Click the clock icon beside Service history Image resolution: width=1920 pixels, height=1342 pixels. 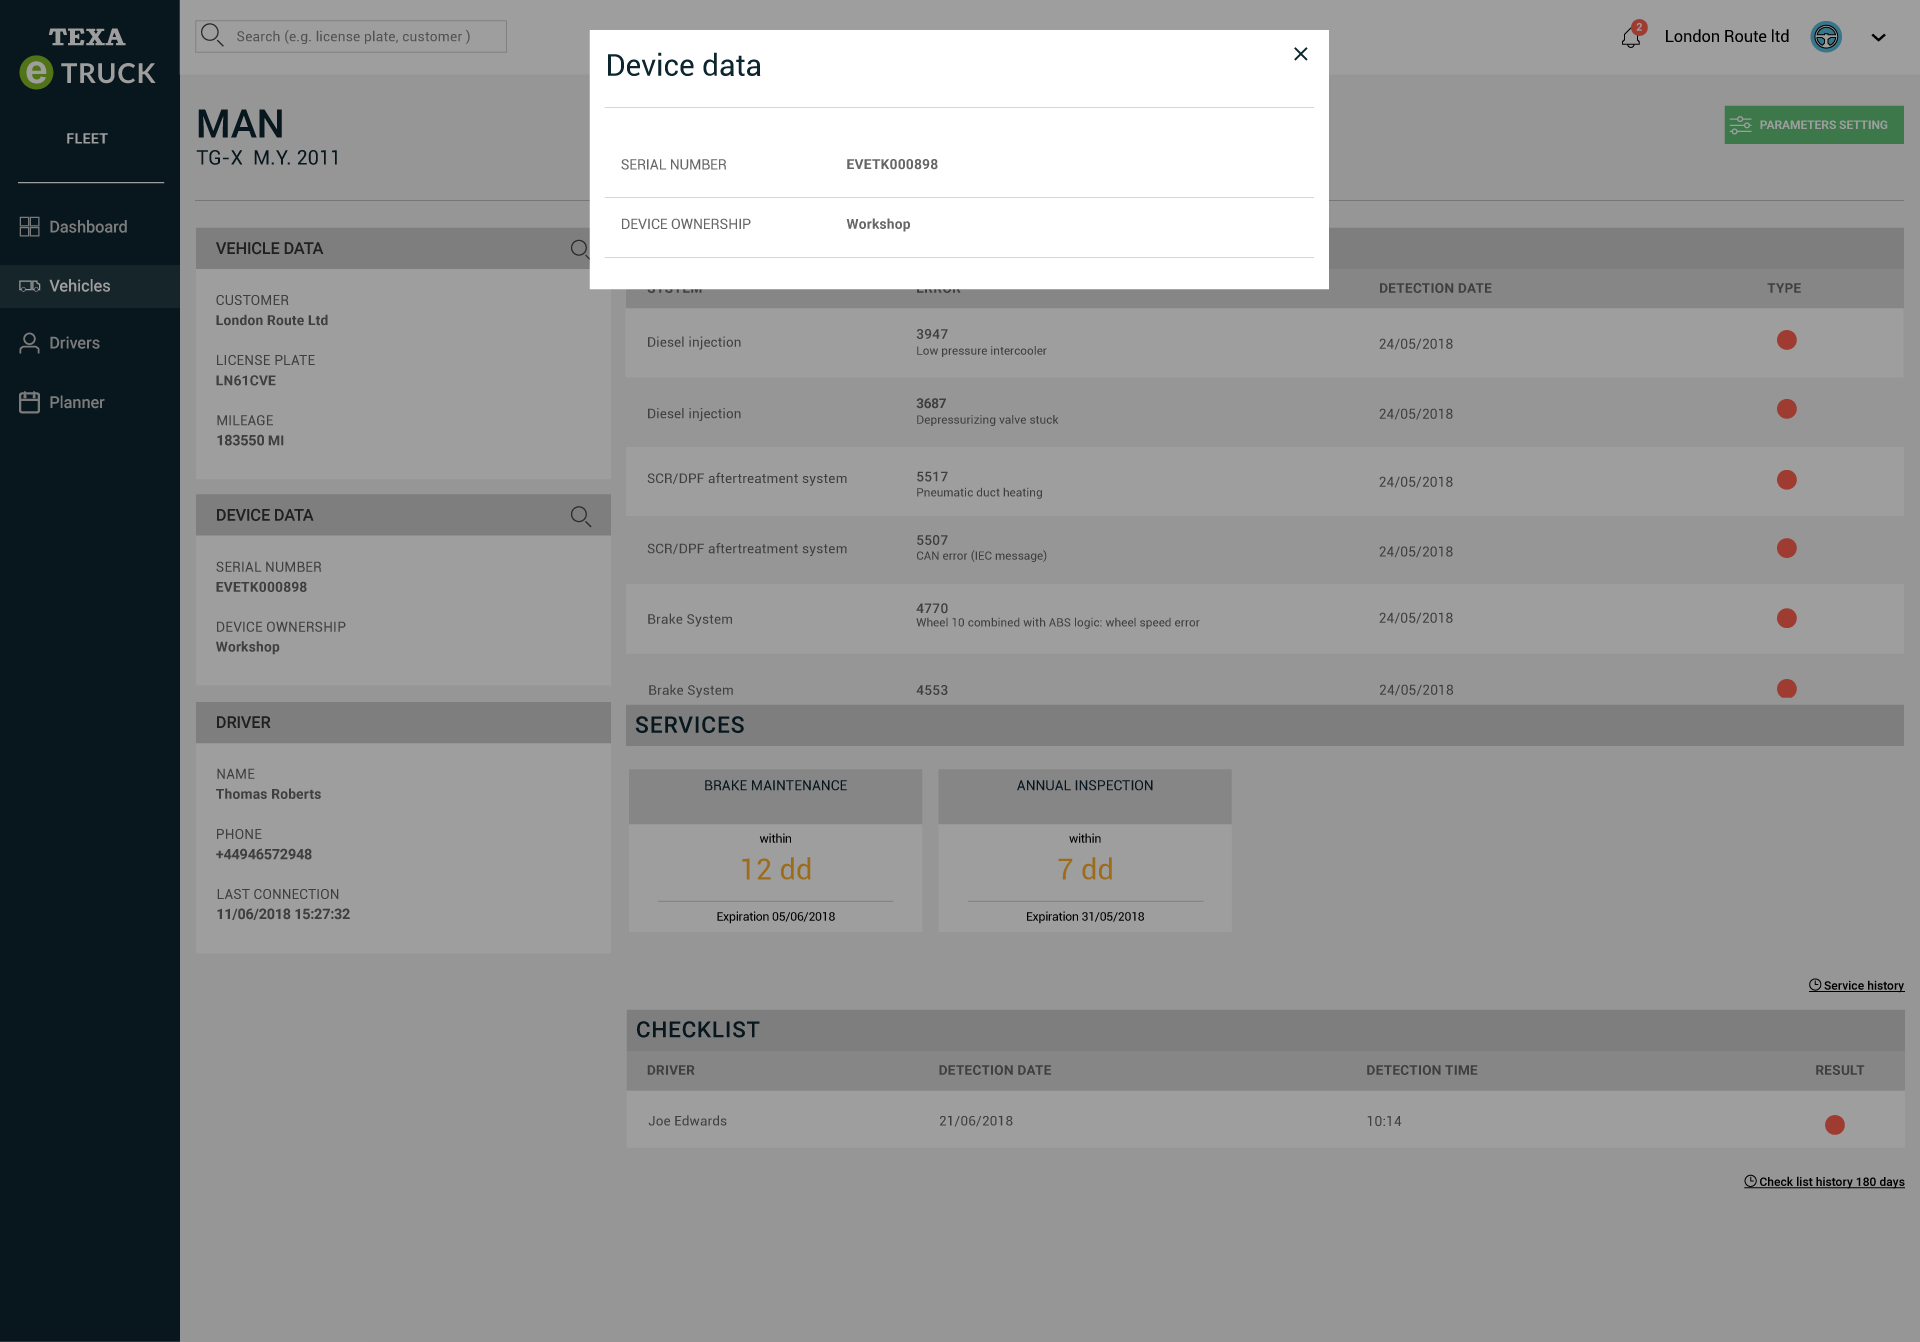[1814, 985]
